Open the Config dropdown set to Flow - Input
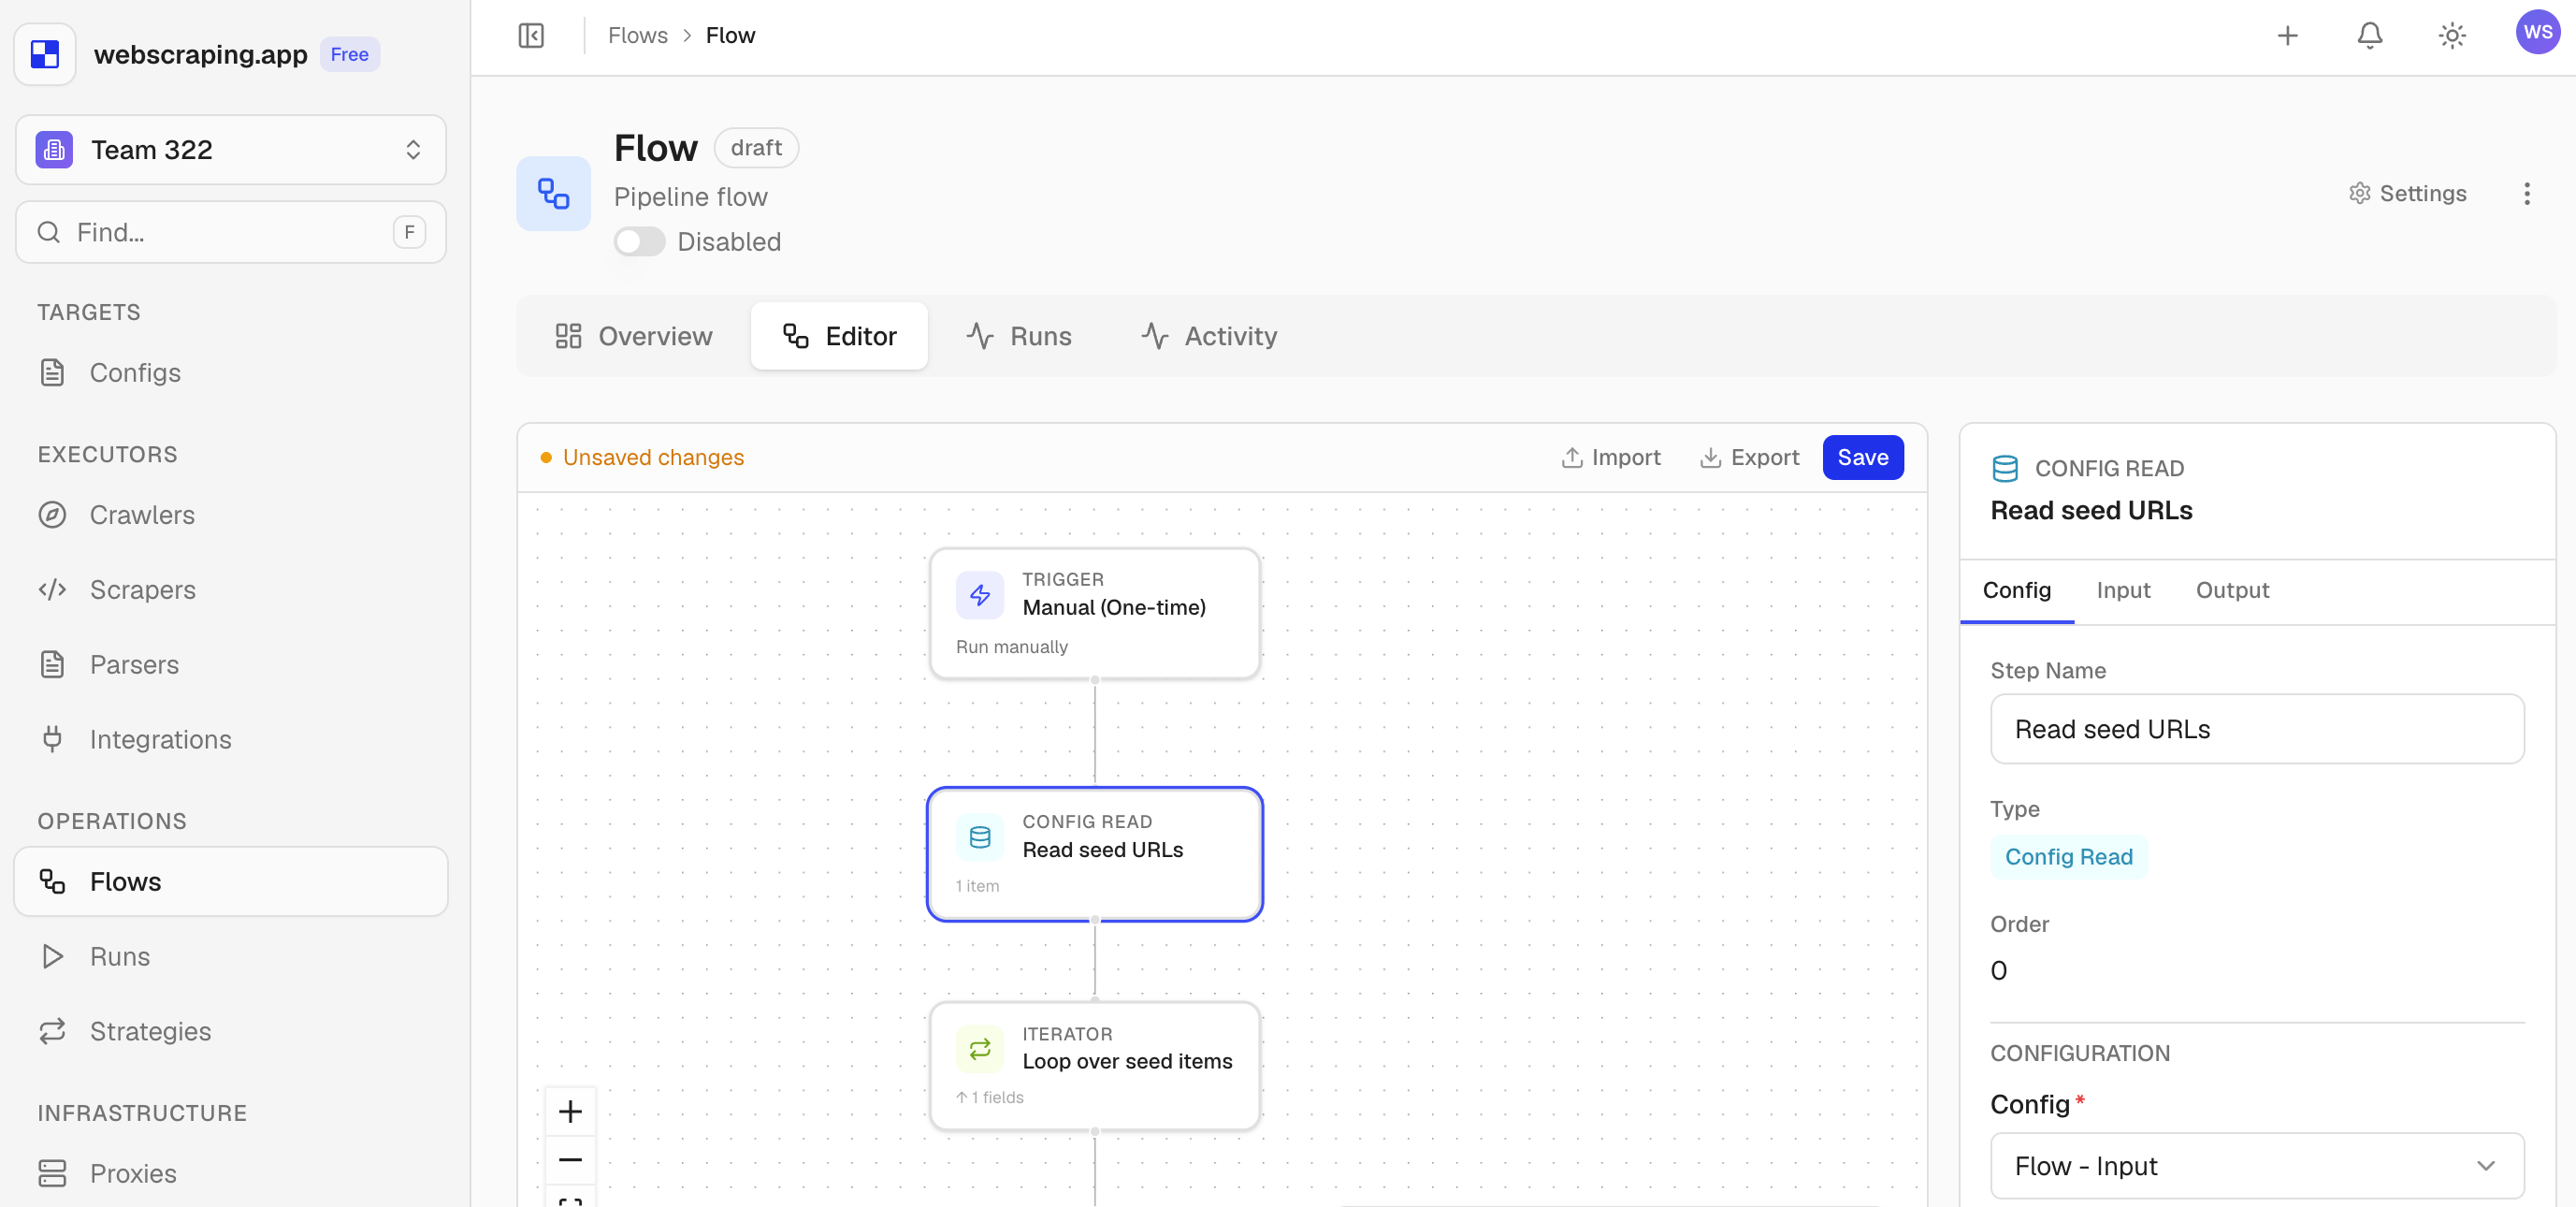 click(2256, 1166)
